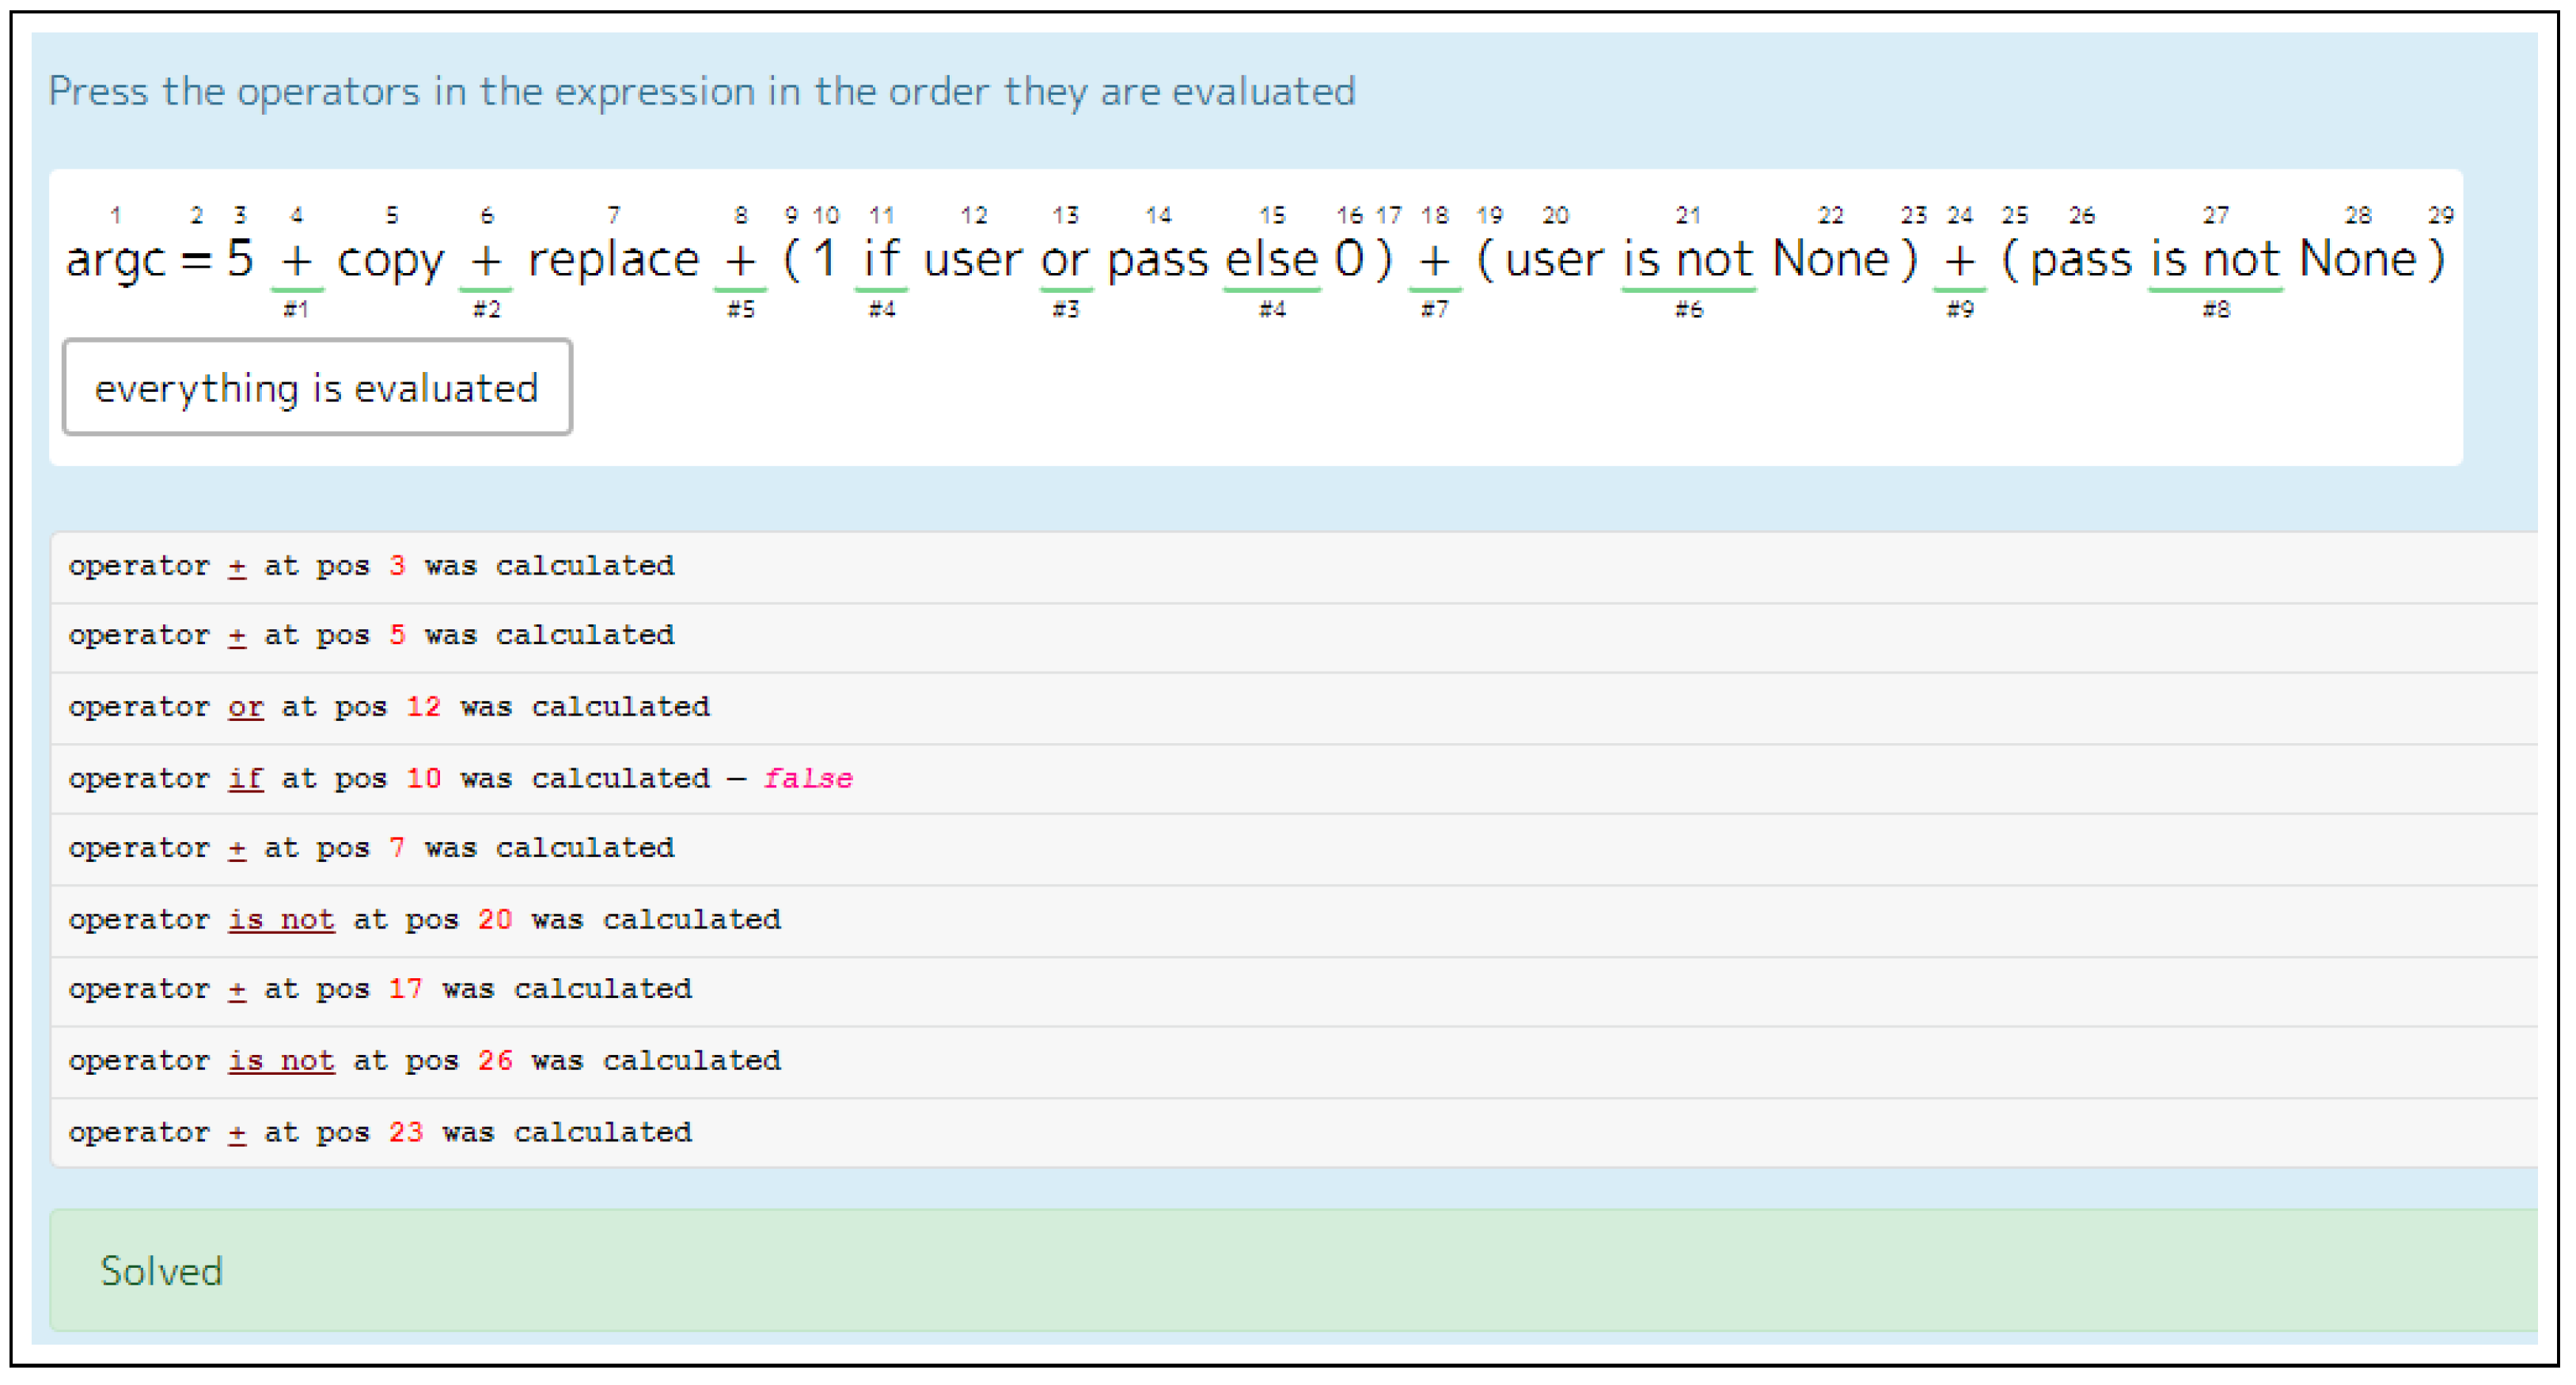Click the underlined plus link for pos 3
The image size is (2576, 1385).
click(237, 566)
